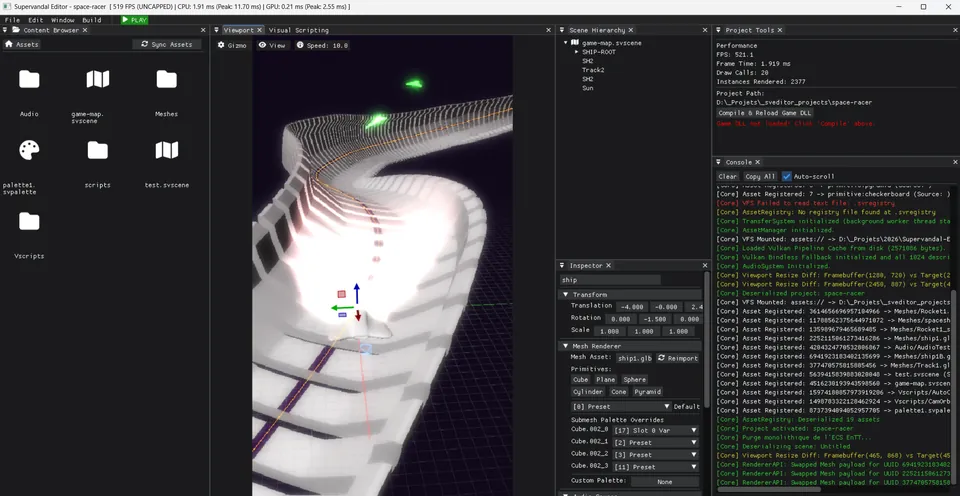The image size is (960, 496).
Task: Close the Scene Hierarchy tab with its X
Action: 631,30
